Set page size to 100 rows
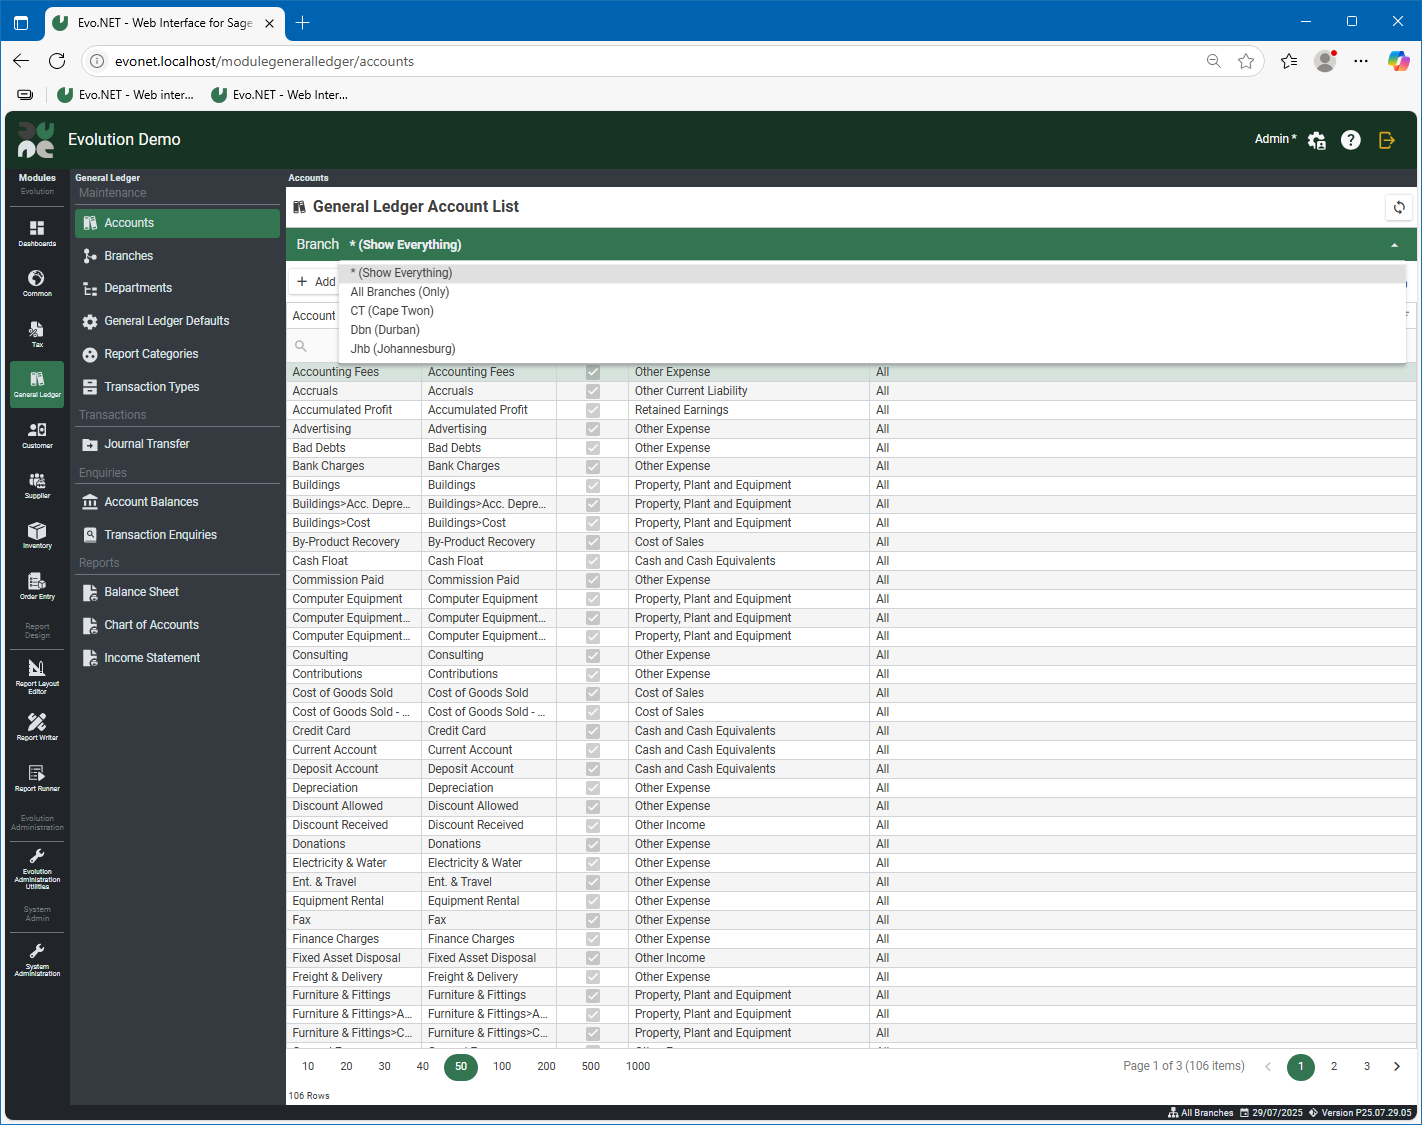Image resolution: width=1422 pixels, height=1125 pixels. tap(502, 1067)
